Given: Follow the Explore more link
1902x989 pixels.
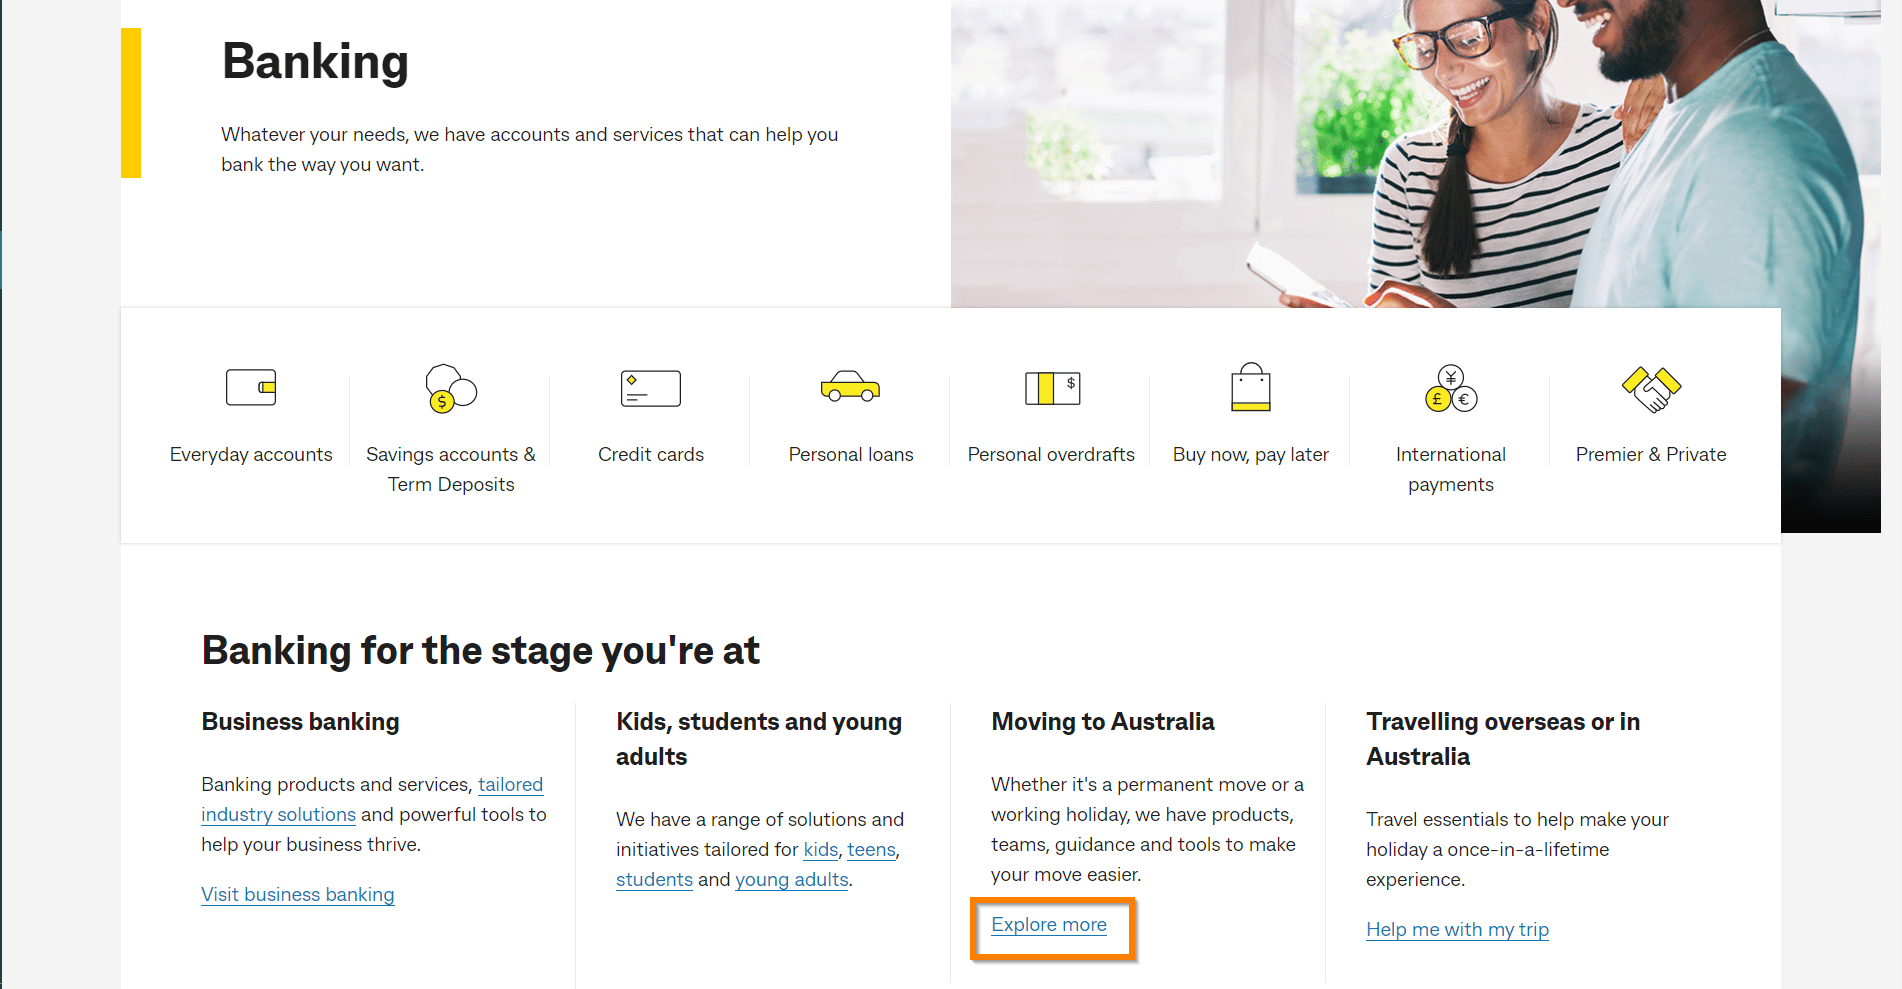Looking at the screenshot, I should point(1049,925).
